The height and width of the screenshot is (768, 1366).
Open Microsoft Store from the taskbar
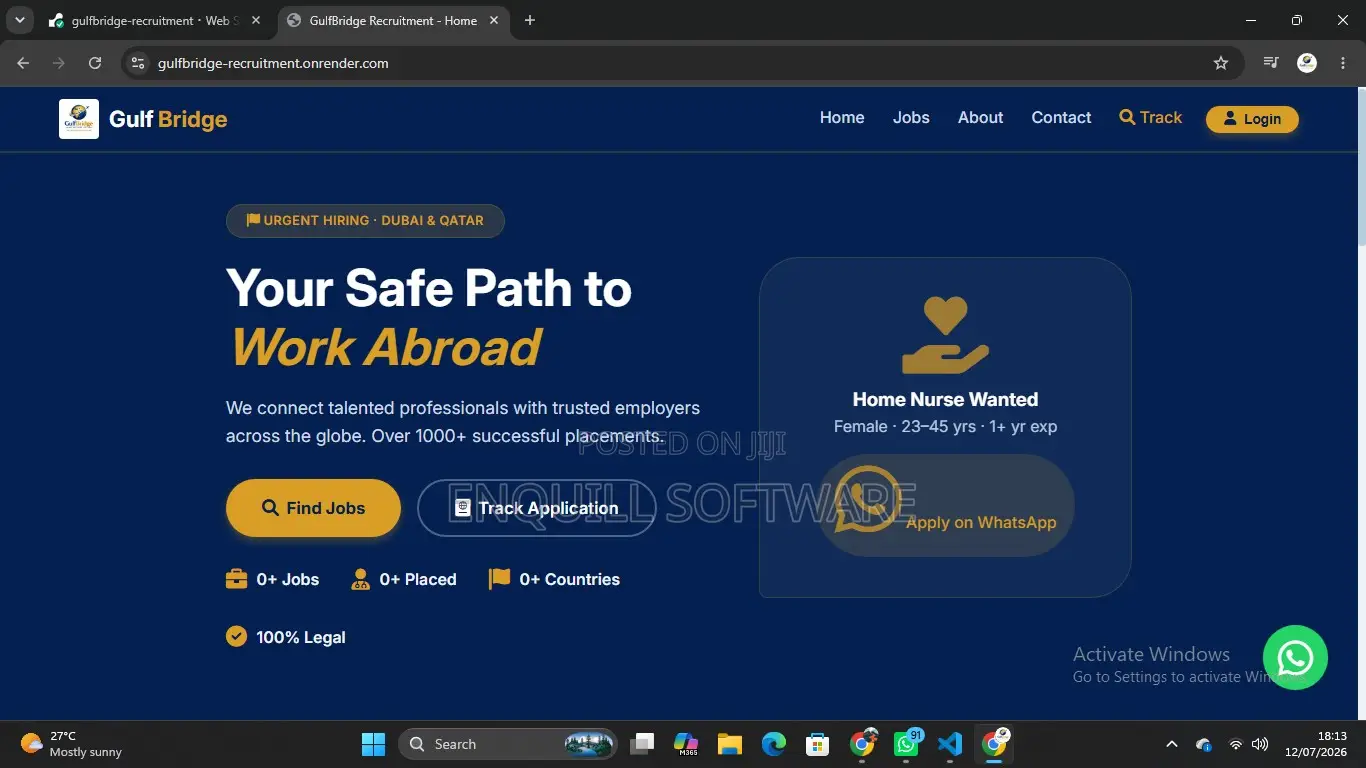[x=818, y=744]
